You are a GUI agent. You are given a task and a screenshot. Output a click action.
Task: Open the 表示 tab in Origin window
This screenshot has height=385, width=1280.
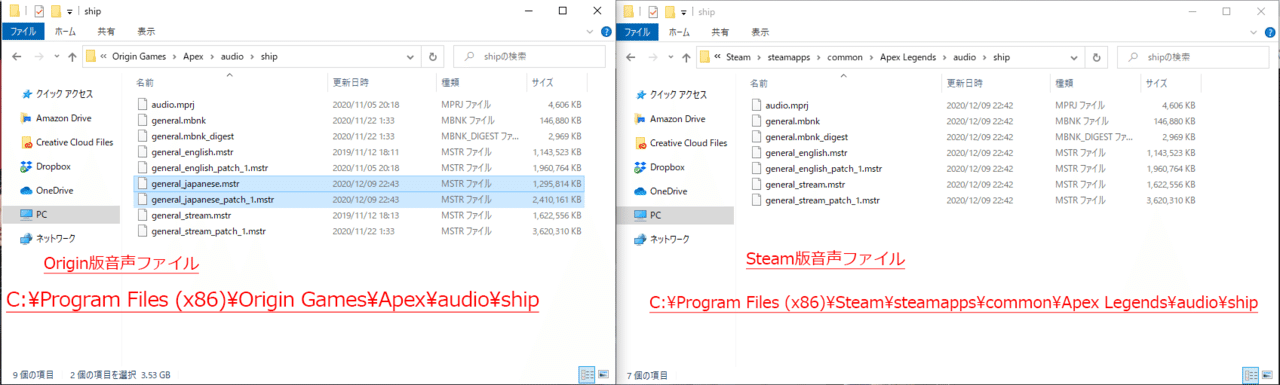(x=146, y=31)
